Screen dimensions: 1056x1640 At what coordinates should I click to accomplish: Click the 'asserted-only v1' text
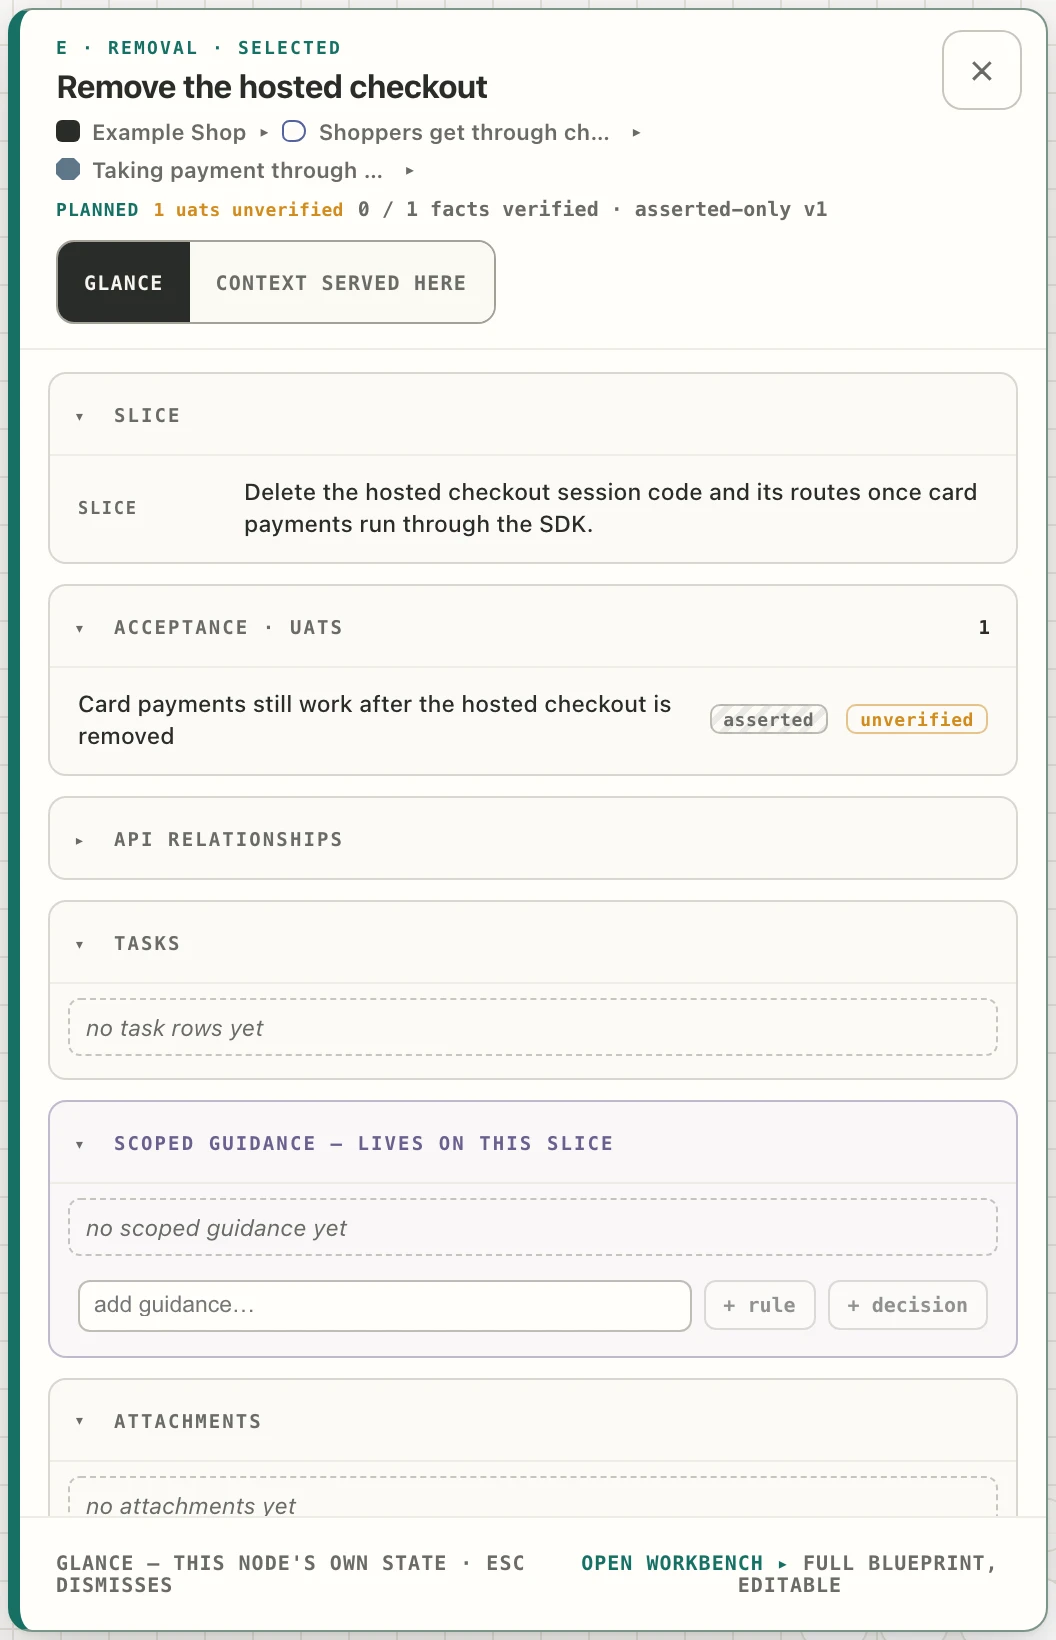click(731, 209)
